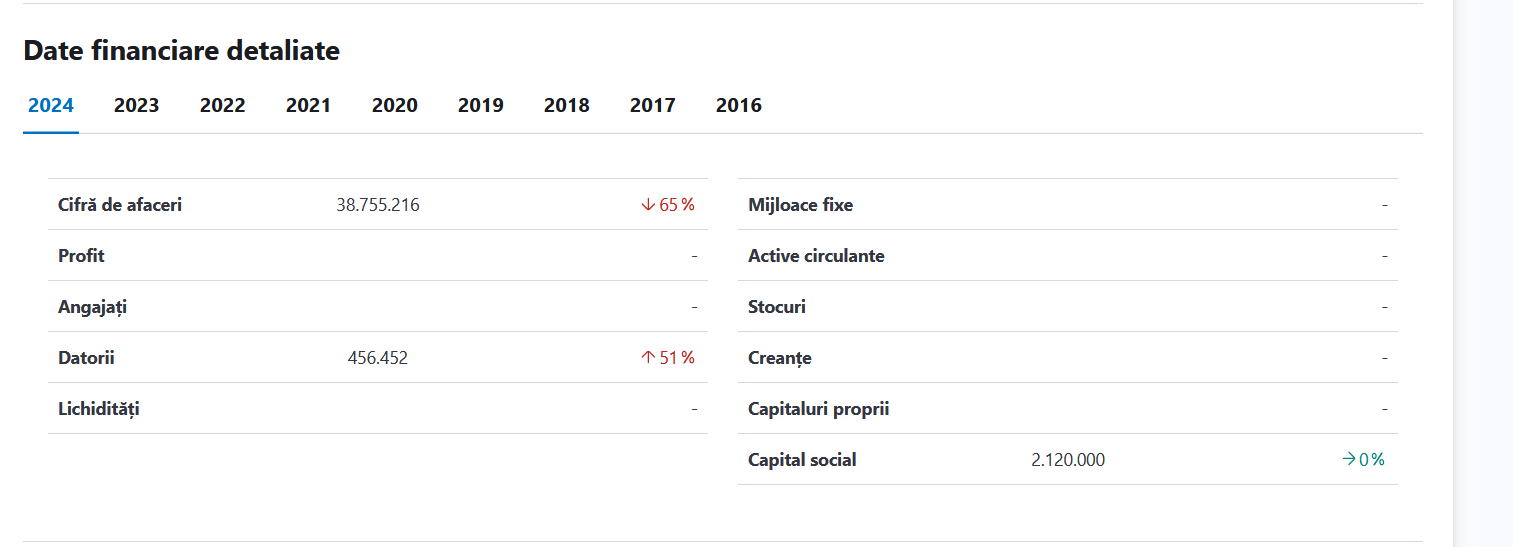Click the red up arrow beside 51 %
The height and width of the screenshot is (547, 1513).
tap(648, 358)
